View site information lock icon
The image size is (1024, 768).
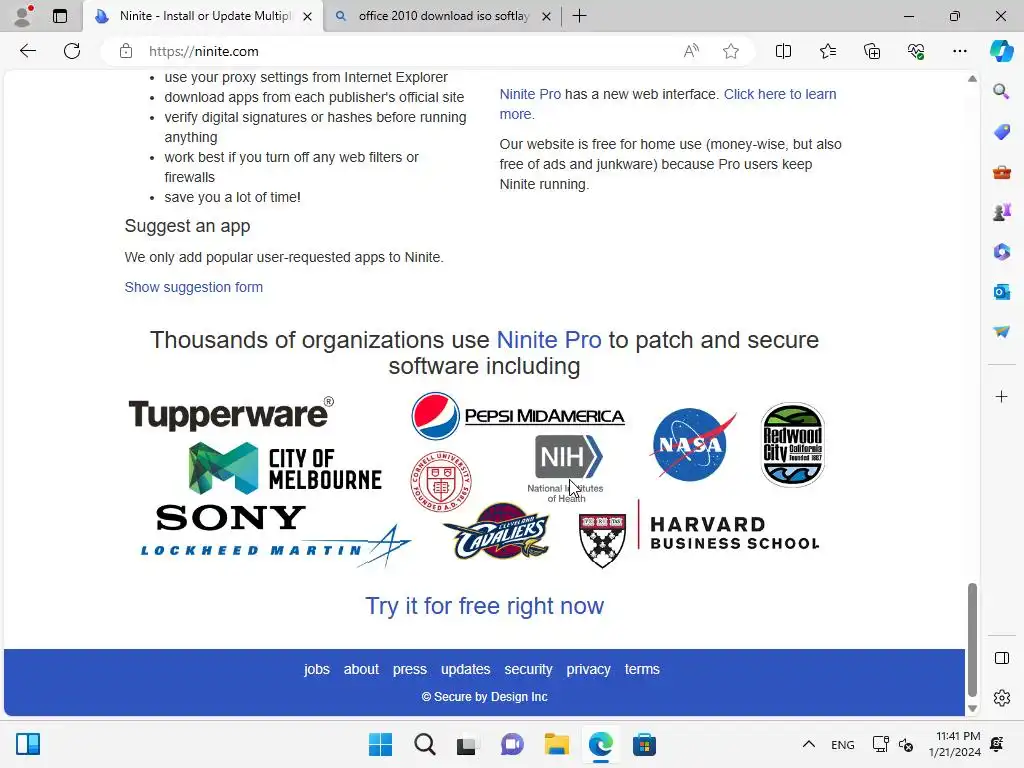(x=126, y=51)
